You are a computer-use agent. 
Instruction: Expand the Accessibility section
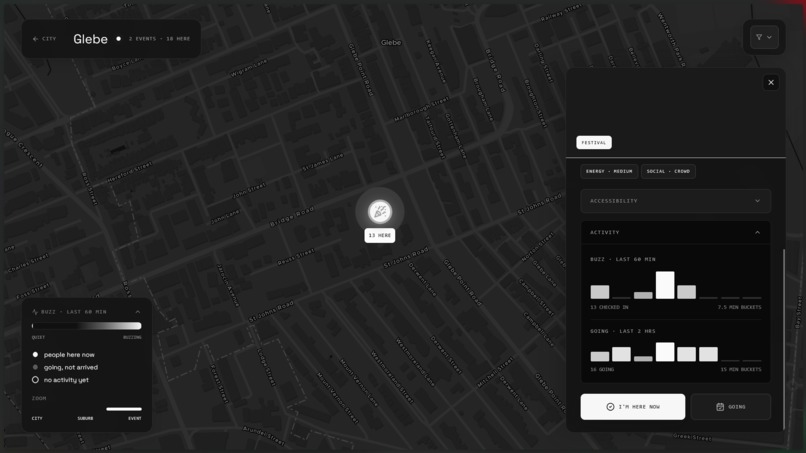pyautogui.click(x=675, y=201)
